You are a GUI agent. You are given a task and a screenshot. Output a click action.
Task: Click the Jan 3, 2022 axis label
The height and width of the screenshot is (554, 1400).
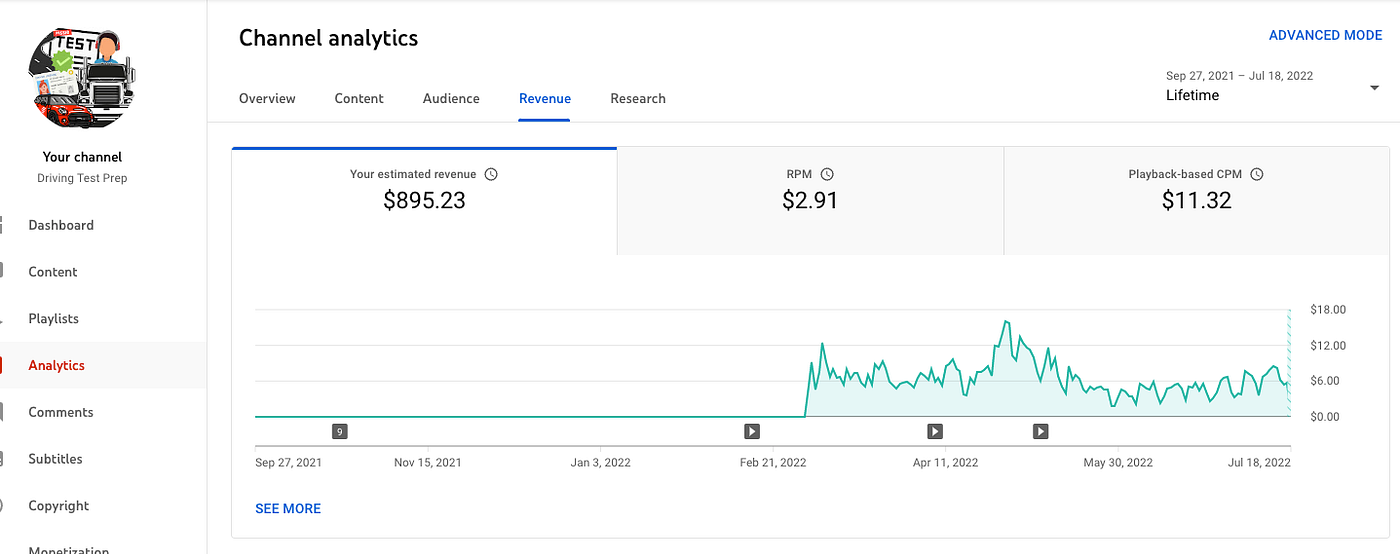click(x=600, y=463)
